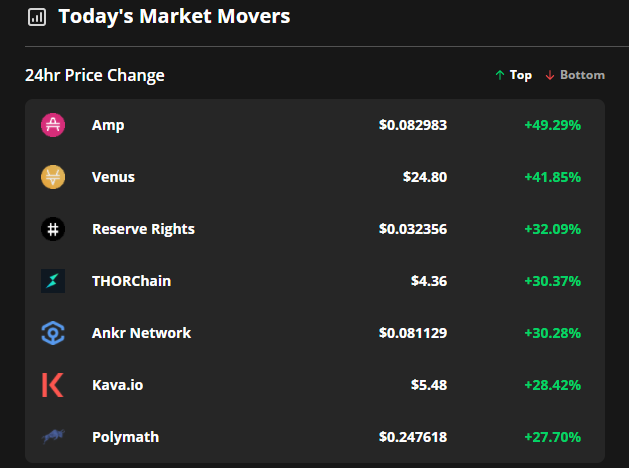Switch to the Top movers tab

[513, 75]
